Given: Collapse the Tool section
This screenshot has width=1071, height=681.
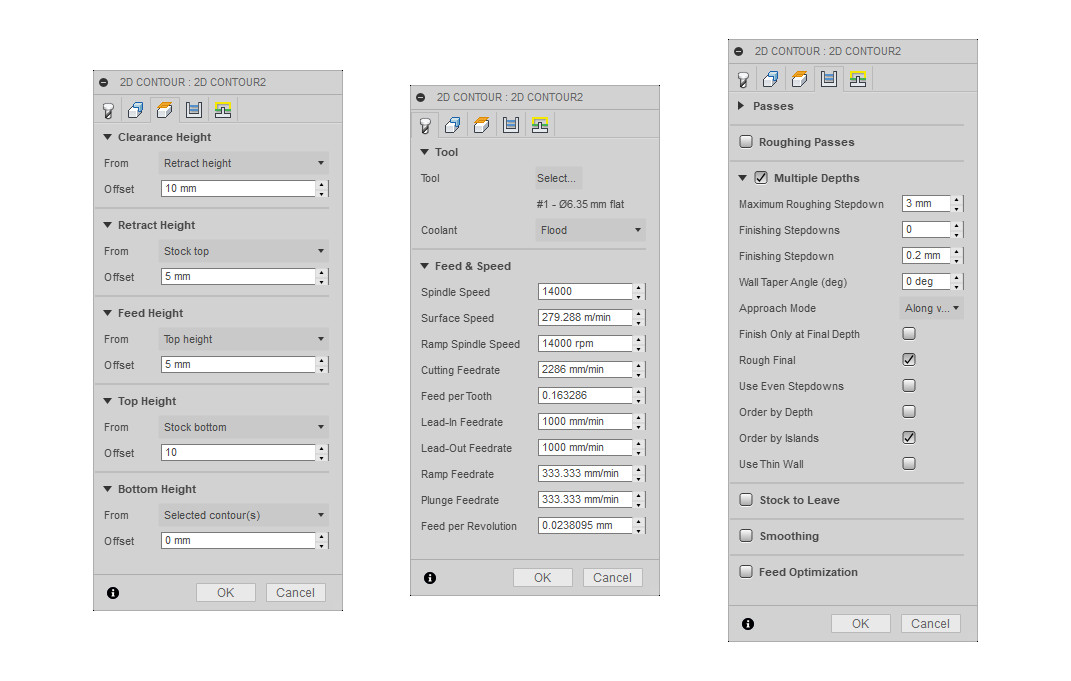Looking at the screenshot, I should [x=424, y=152].
